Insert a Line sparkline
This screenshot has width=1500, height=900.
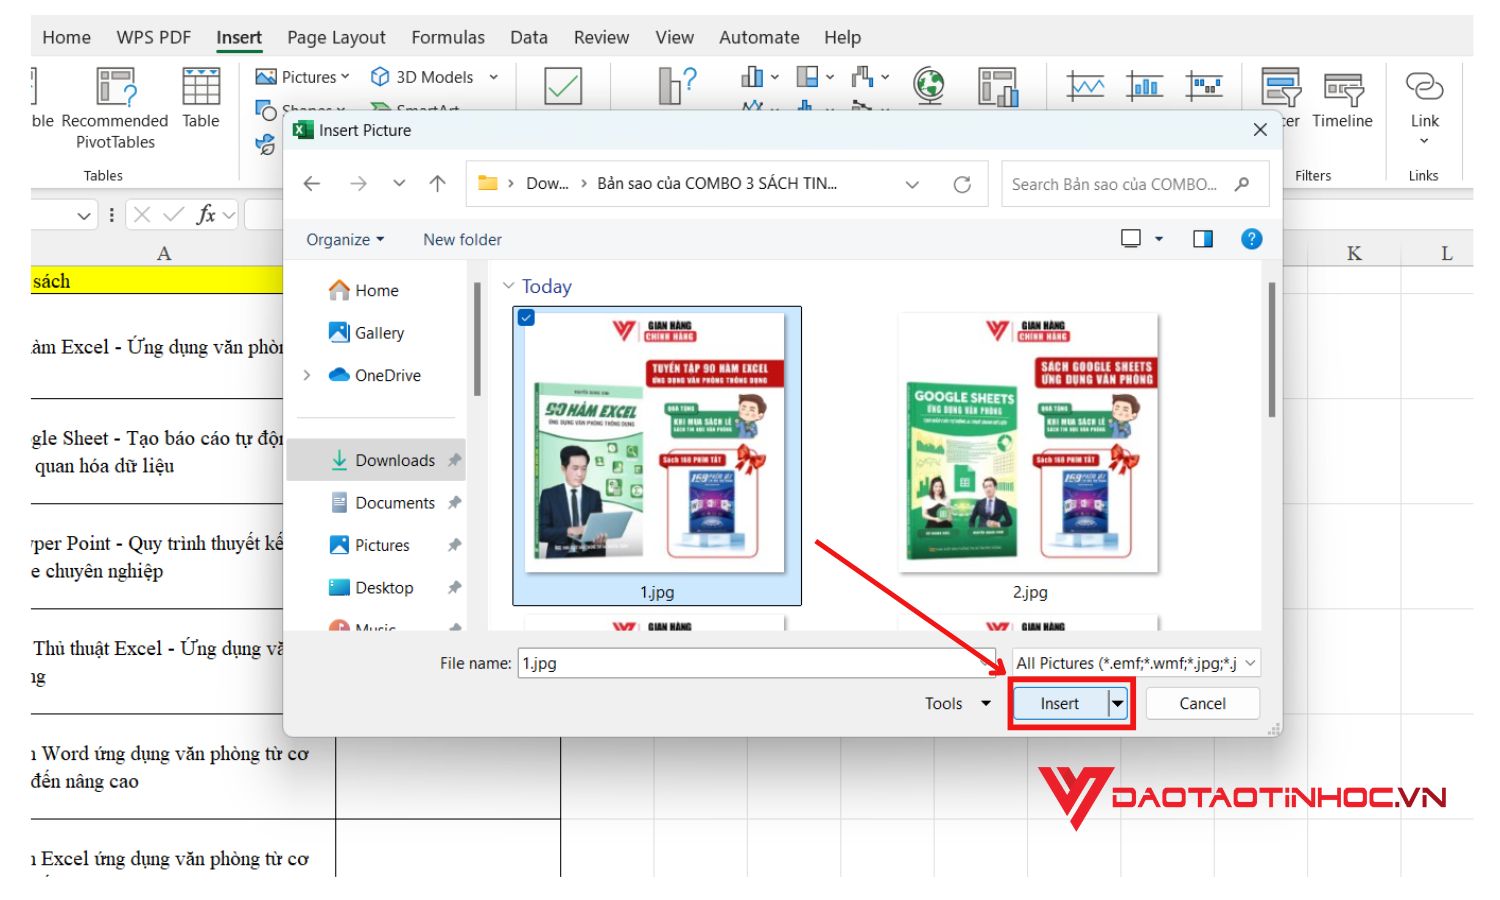click(x=1087, y=85)
